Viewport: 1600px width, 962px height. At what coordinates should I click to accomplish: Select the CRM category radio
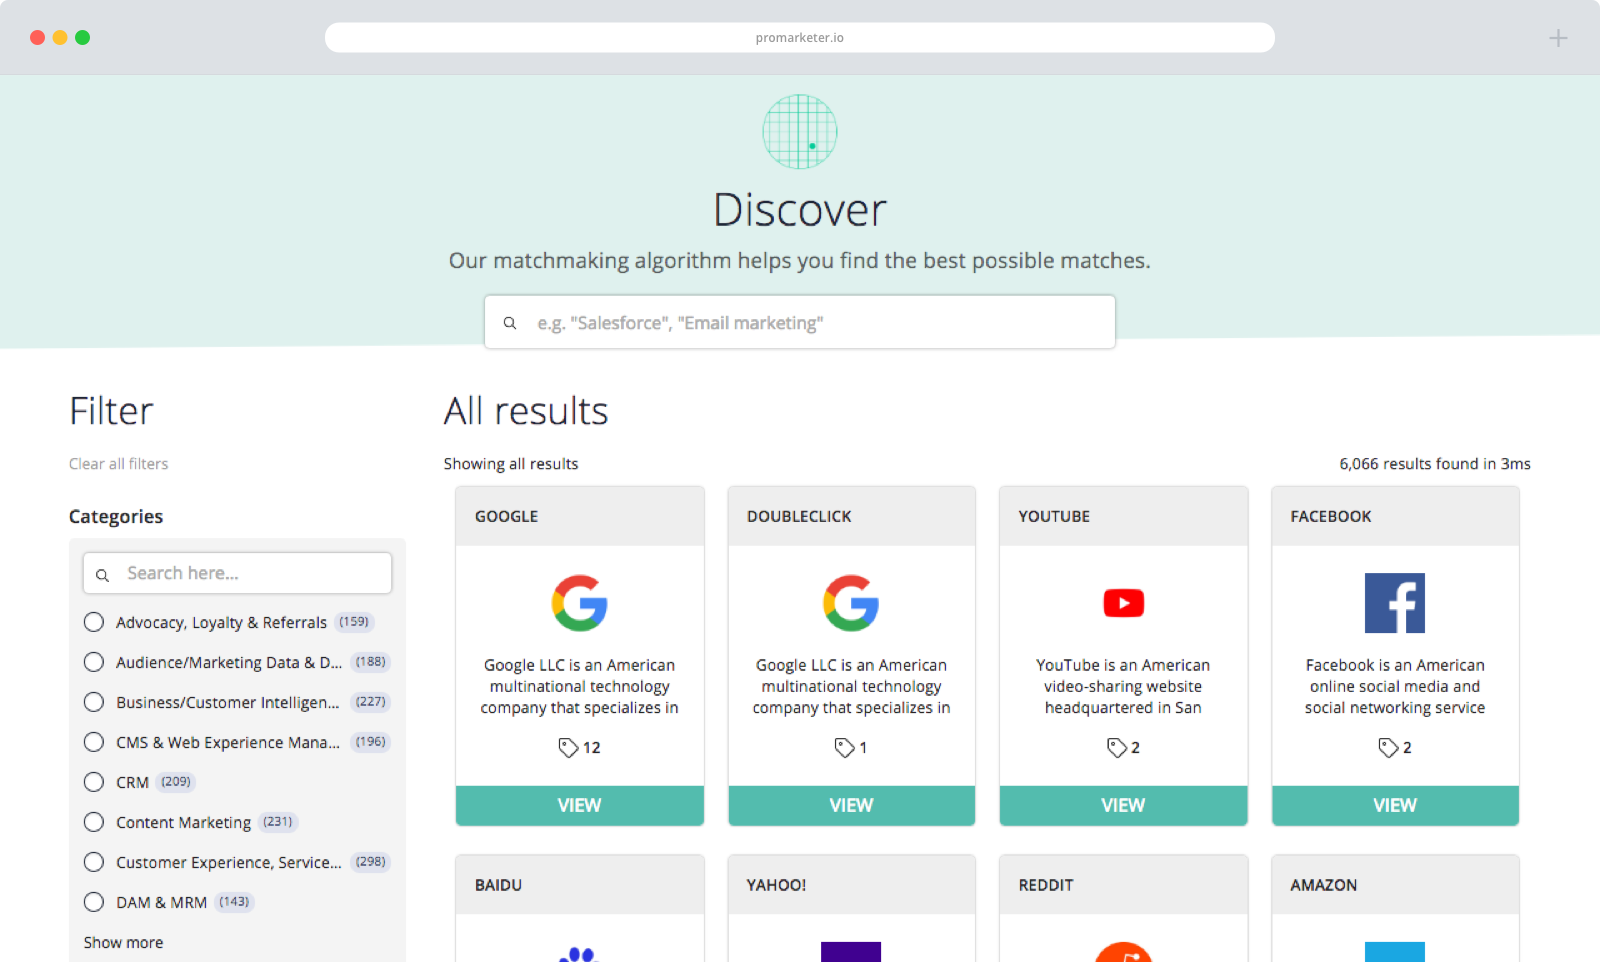(94, 782)
